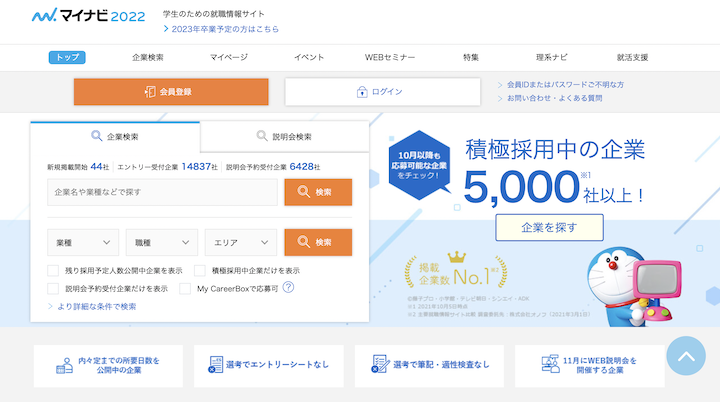Viewport: 720px width, 402px height.
Task: Click the 企業を探す button
Action: click(x=549, y=227)
